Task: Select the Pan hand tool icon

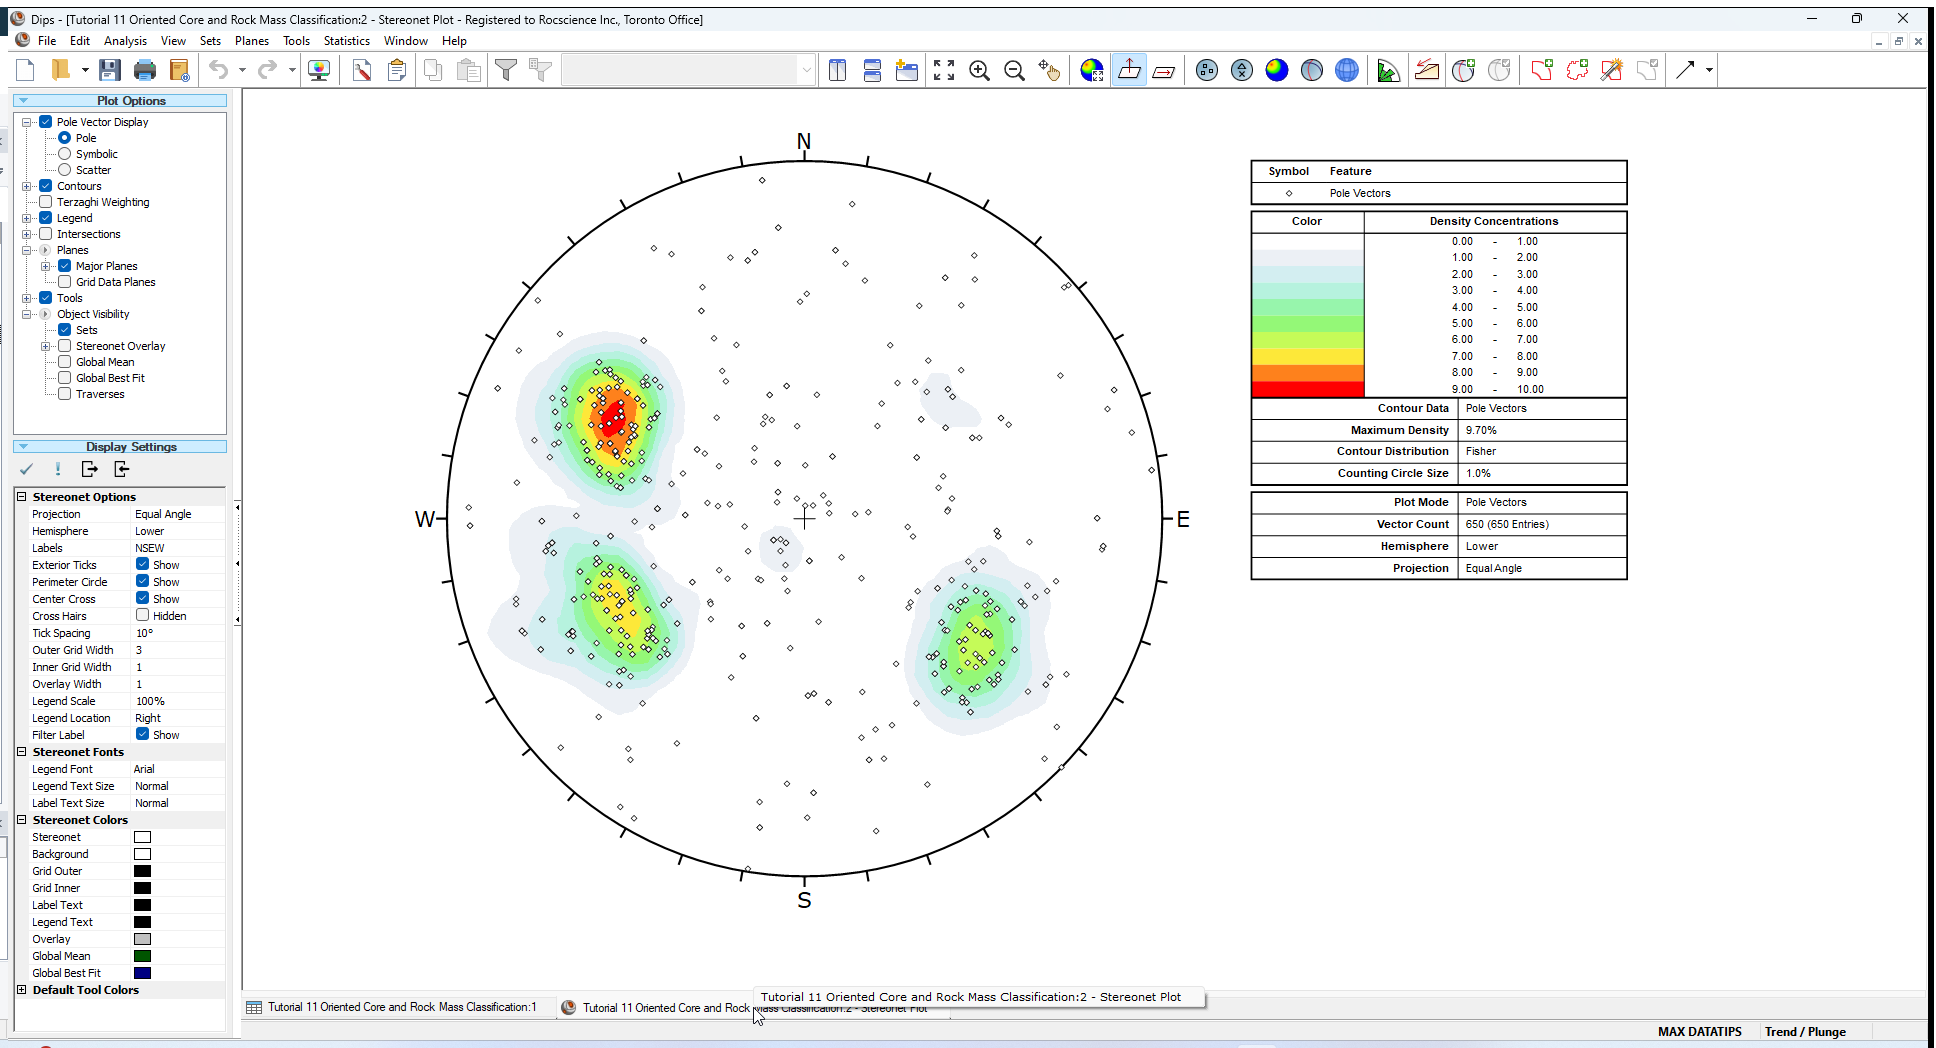Action: (1050, 70)
